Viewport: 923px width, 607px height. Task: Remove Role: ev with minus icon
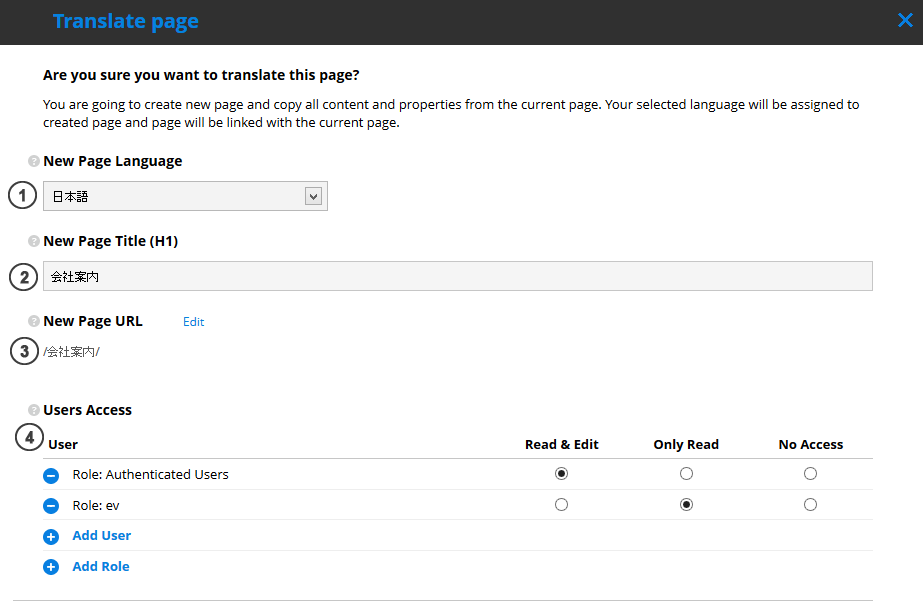click(51, 506)
